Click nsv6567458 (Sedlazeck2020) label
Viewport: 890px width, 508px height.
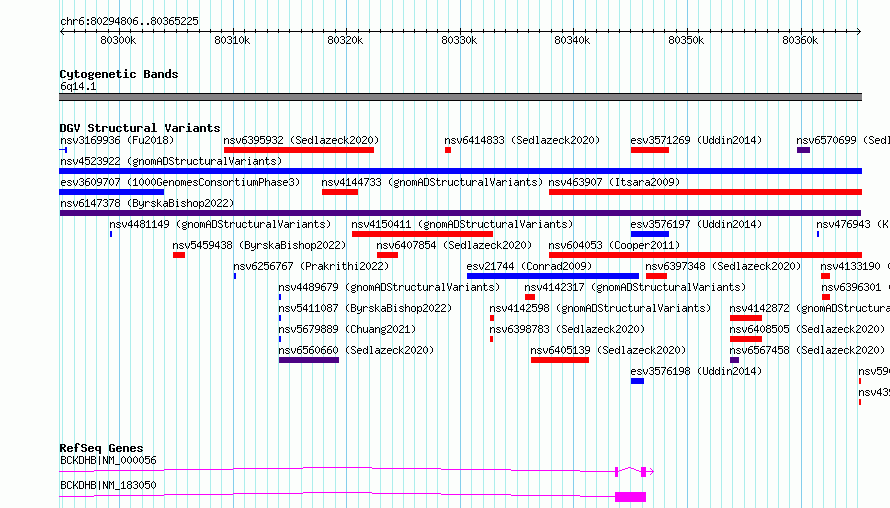(x=807, y=350)
